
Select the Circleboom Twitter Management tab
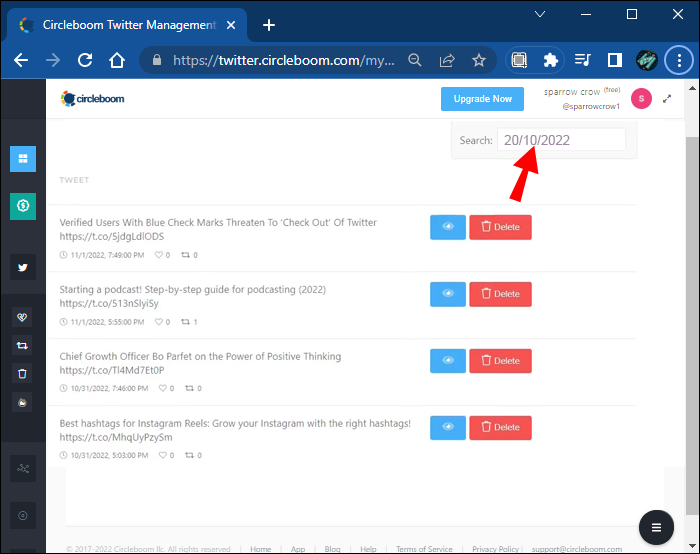coord(127,25)
